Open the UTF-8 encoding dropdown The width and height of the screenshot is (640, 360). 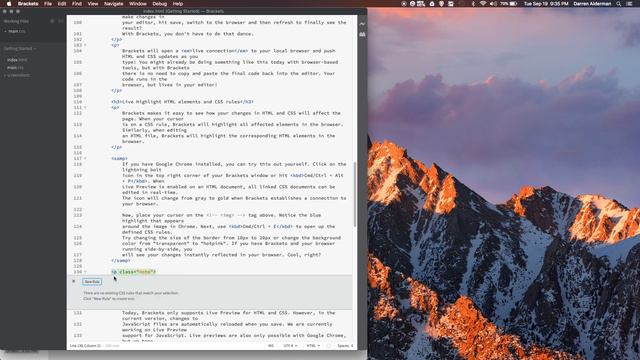point(290,346)
